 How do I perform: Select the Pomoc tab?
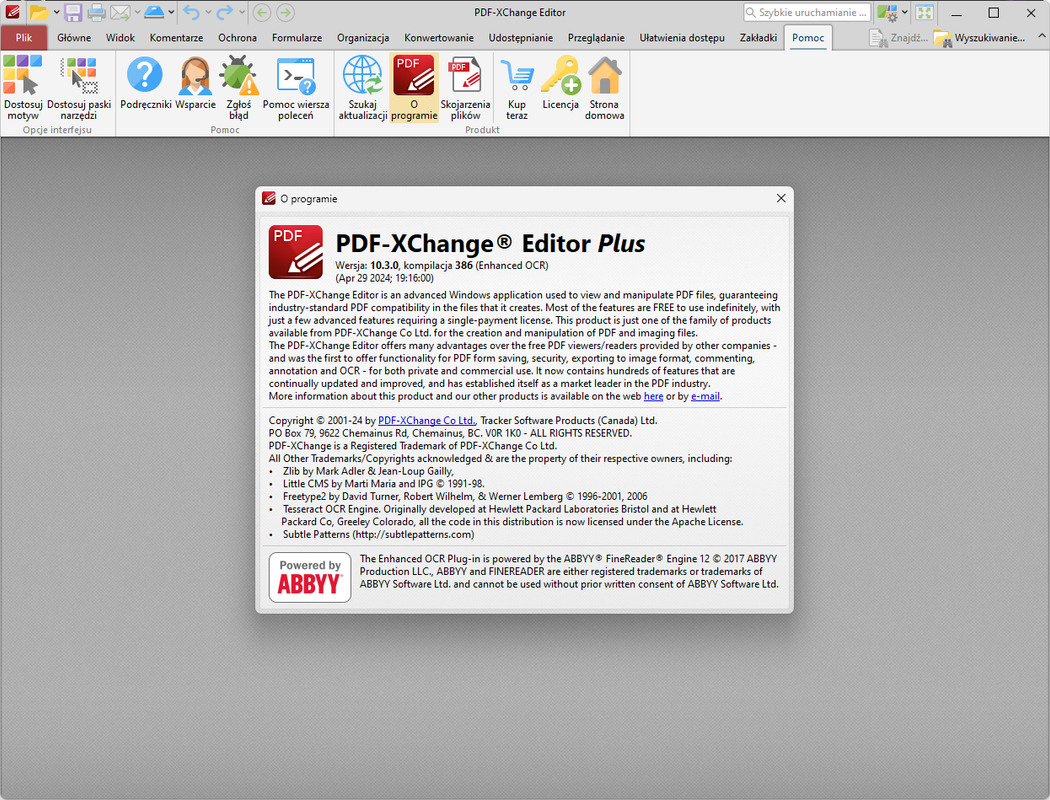pos(808,38)
